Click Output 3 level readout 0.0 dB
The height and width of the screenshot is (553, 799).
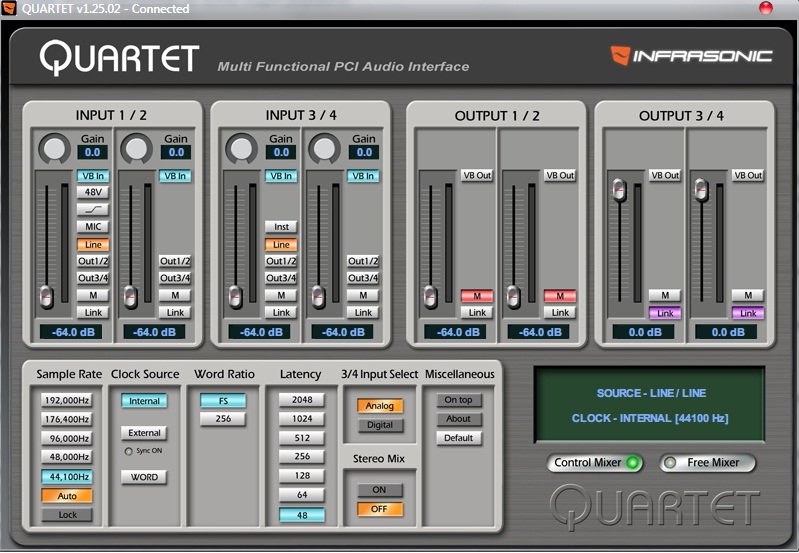(644, 332)
